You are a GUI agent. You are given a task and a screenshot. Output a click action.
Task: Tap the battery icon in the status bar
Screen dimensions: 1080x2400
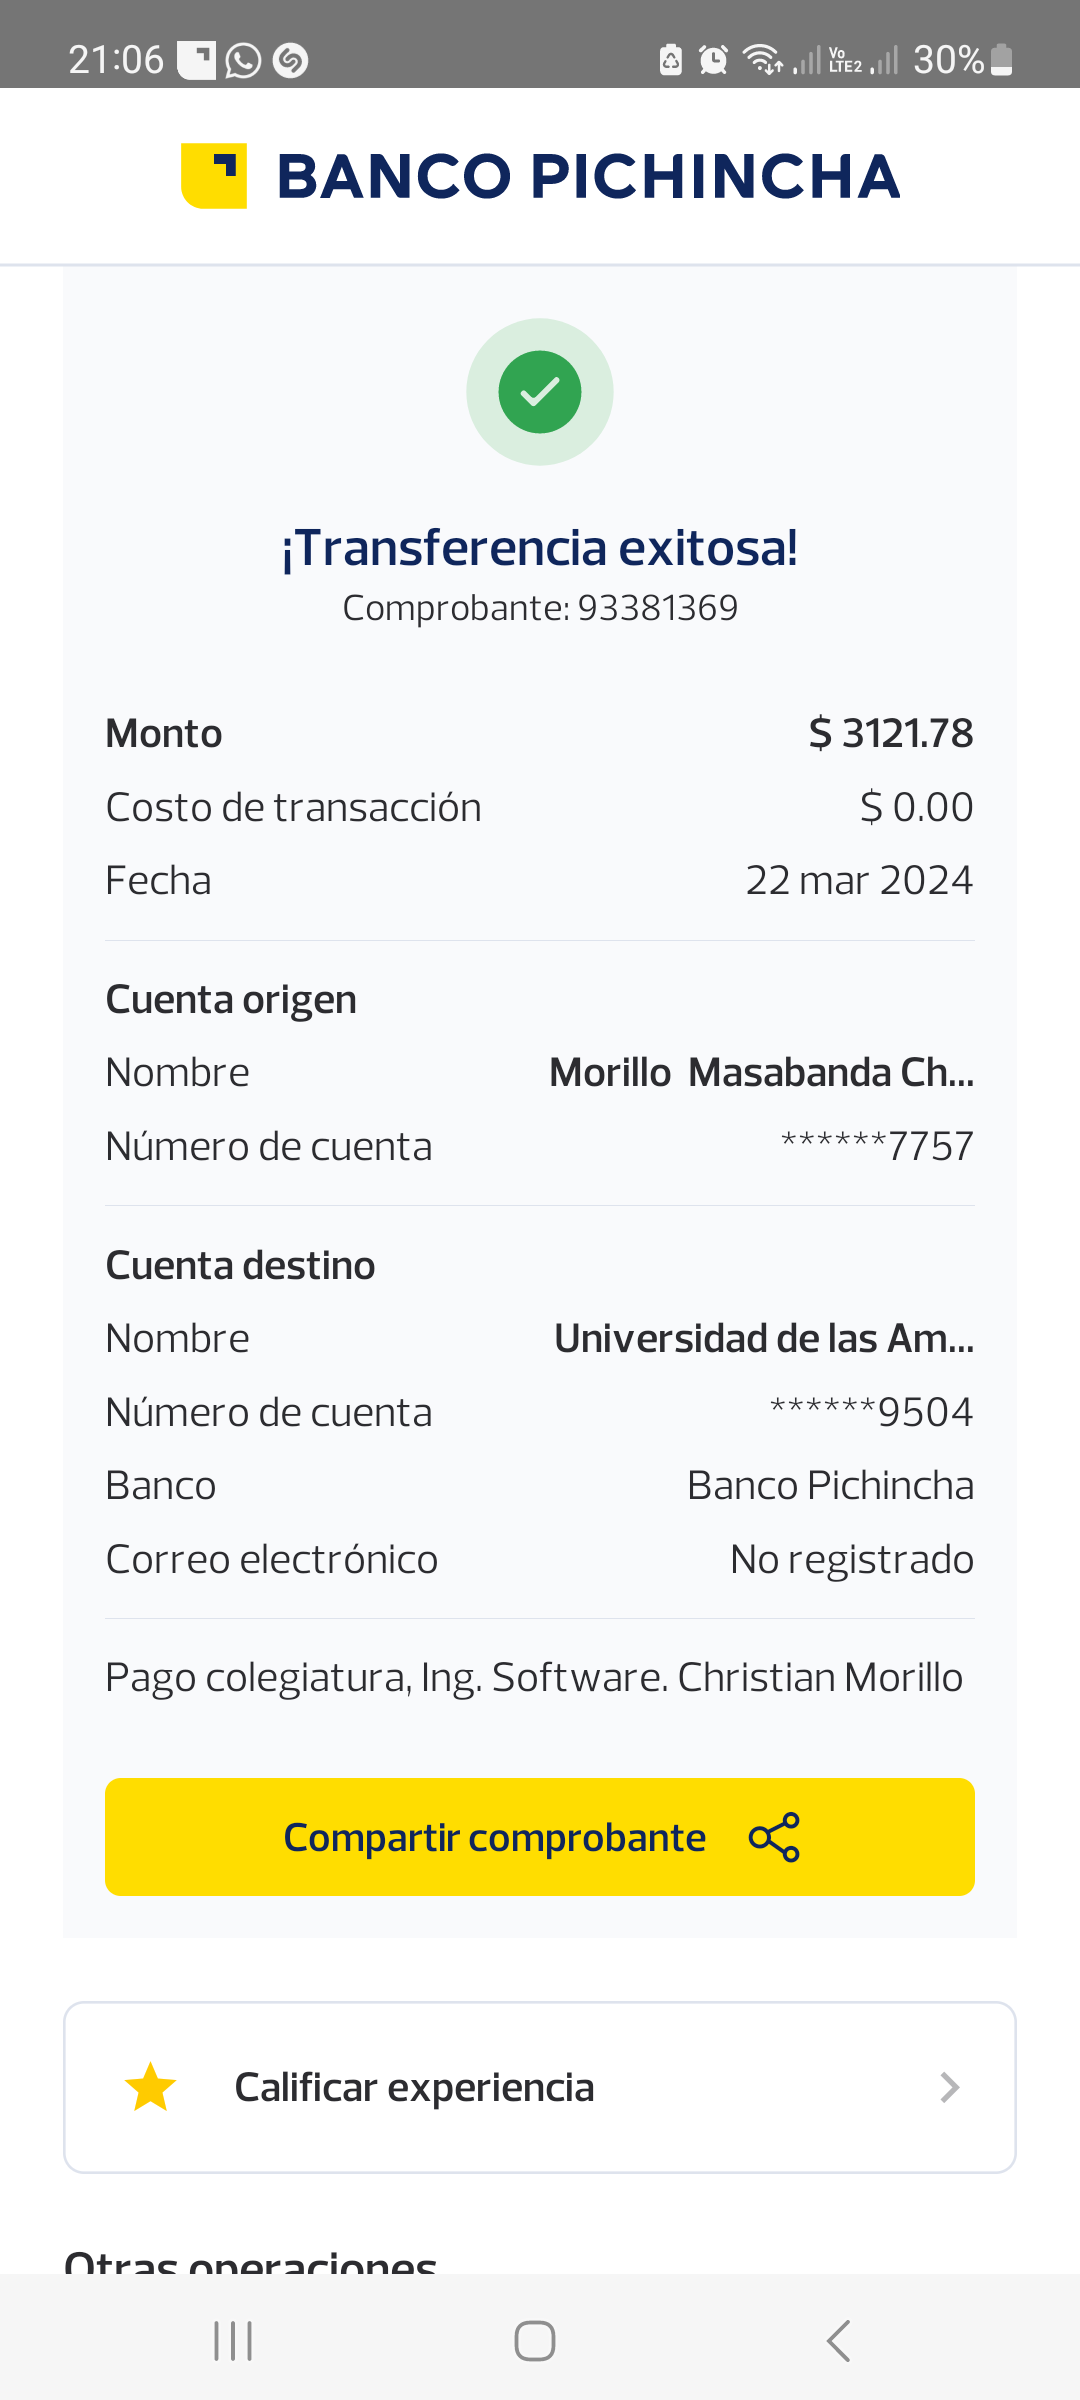(x=1001, y=60)
